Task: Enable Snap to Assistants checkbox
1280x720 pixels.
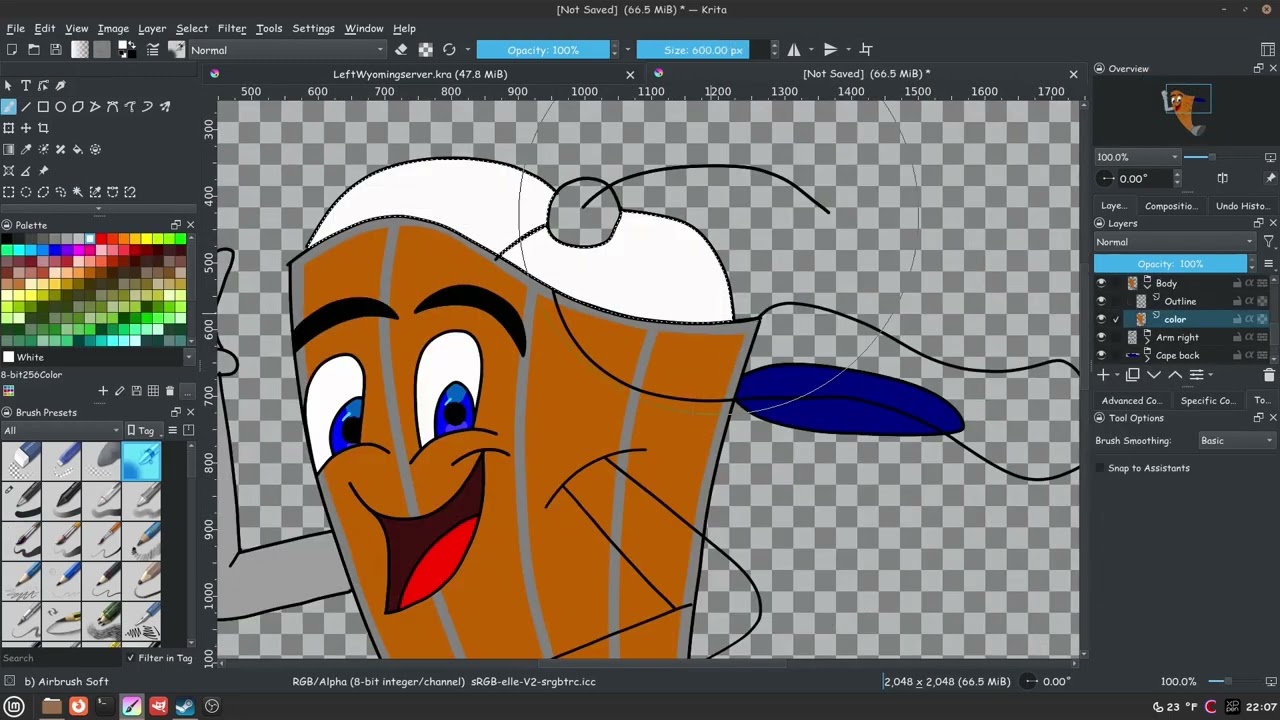Action: 1101,468
